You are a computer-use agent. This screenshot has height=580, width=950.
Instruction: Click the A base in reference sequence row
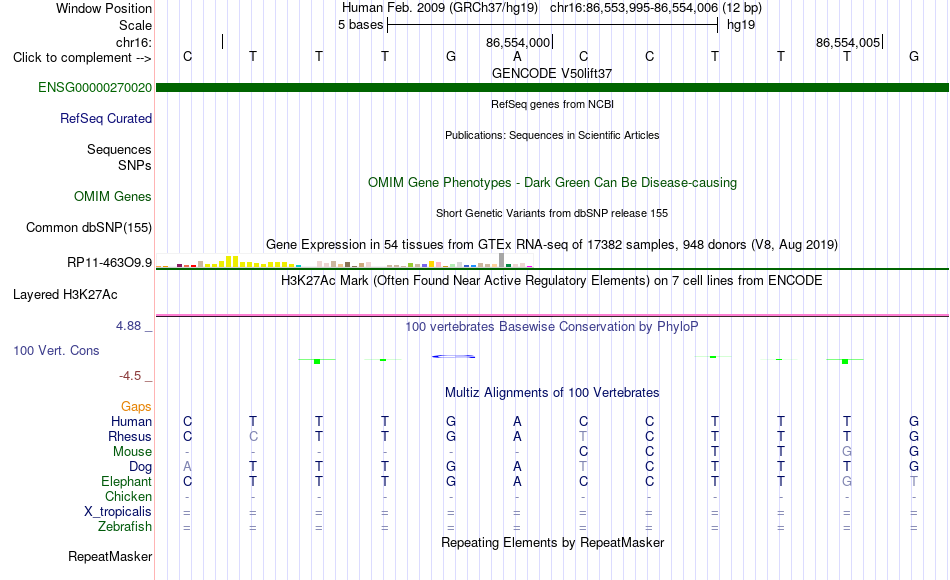click(517, 56)
